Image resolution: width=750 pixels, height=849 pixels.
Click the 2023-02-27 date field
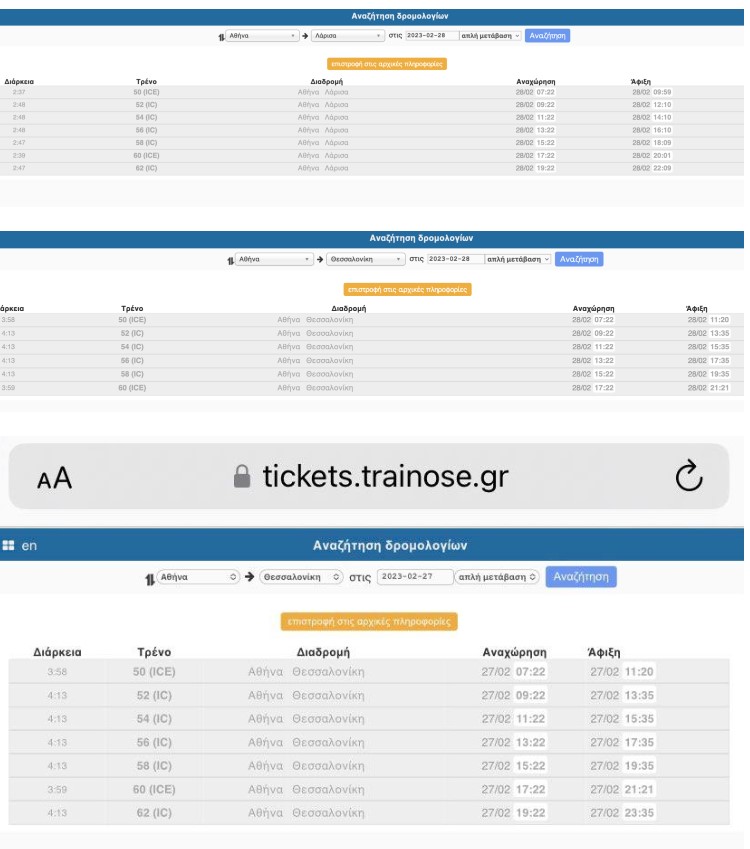411,577
